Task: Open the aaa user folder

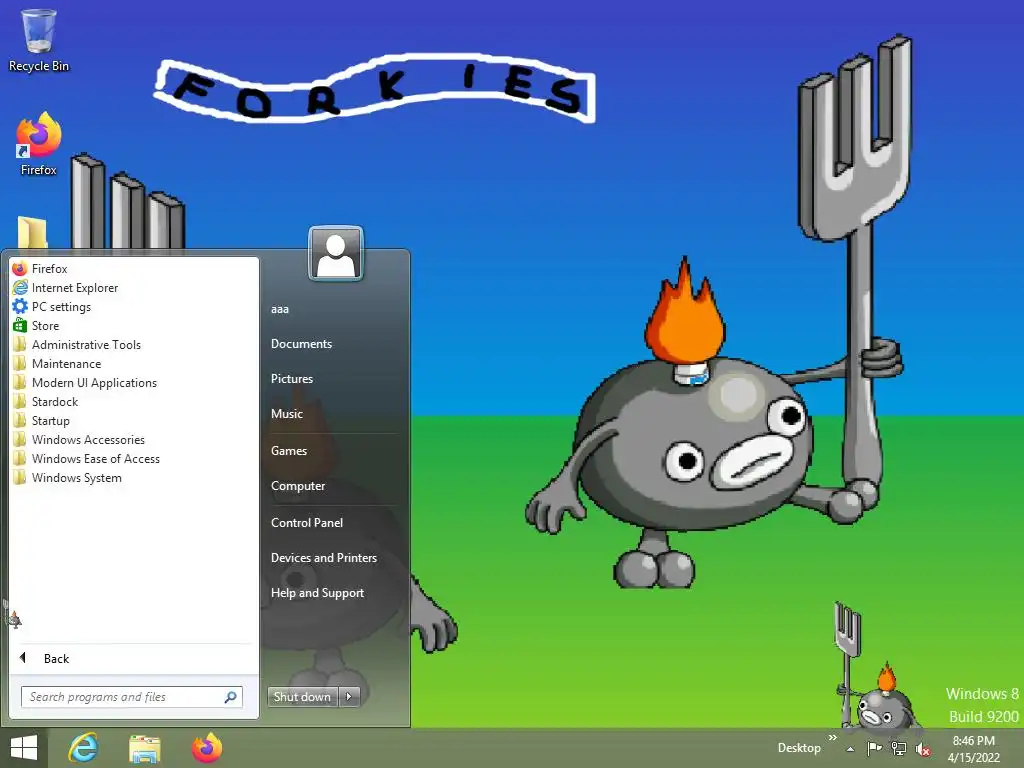Action: [x=280, y=309]
